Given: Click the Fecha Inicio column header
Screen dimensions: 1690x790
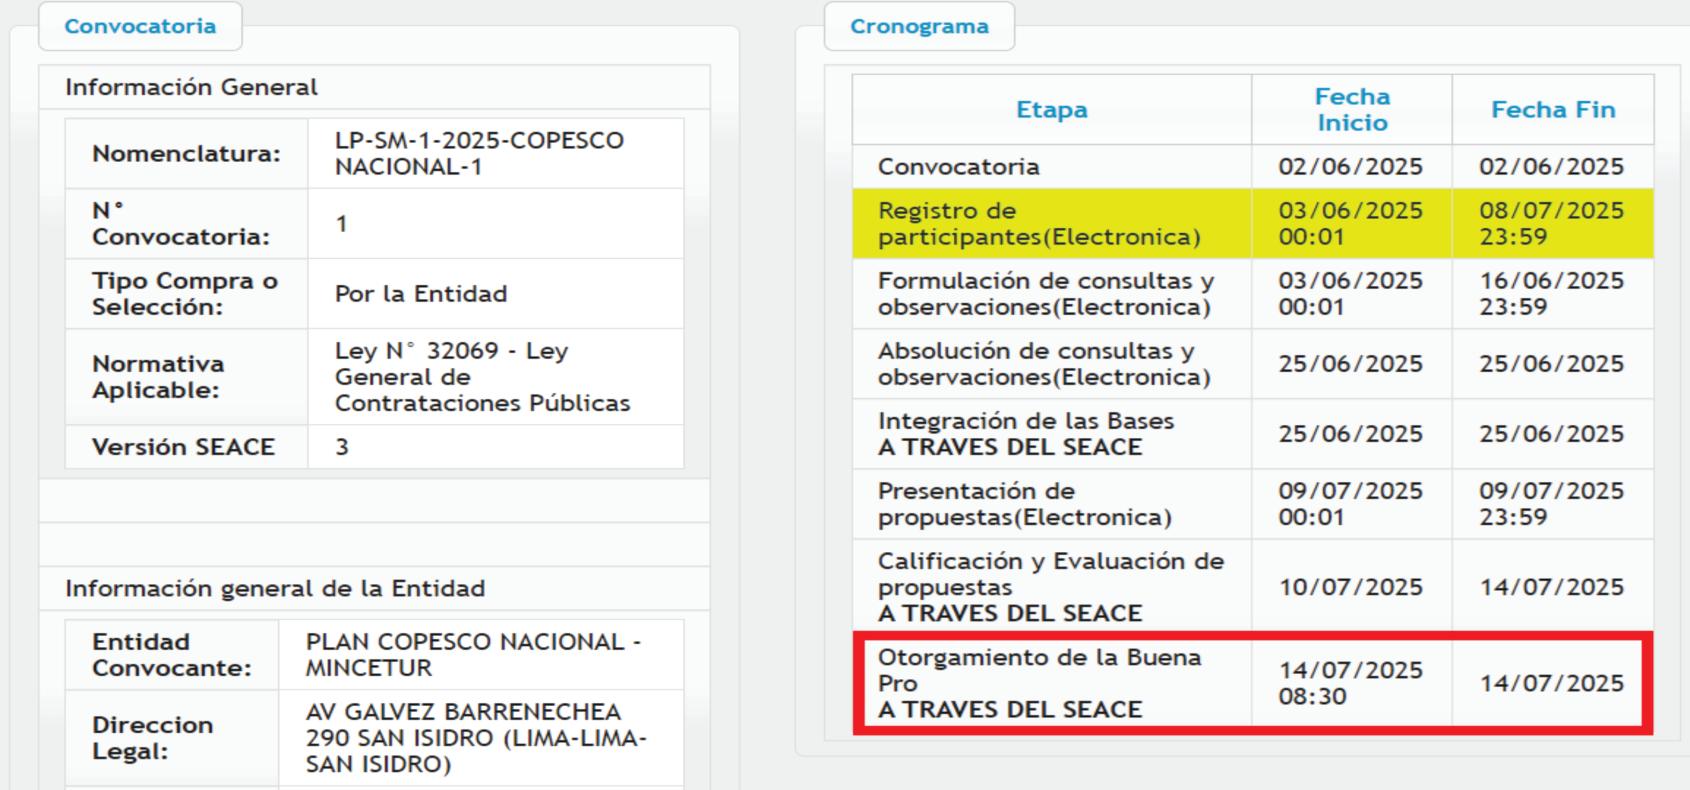Looking at the screenshot, I should pyautogui.click(x=1351, y=110).
